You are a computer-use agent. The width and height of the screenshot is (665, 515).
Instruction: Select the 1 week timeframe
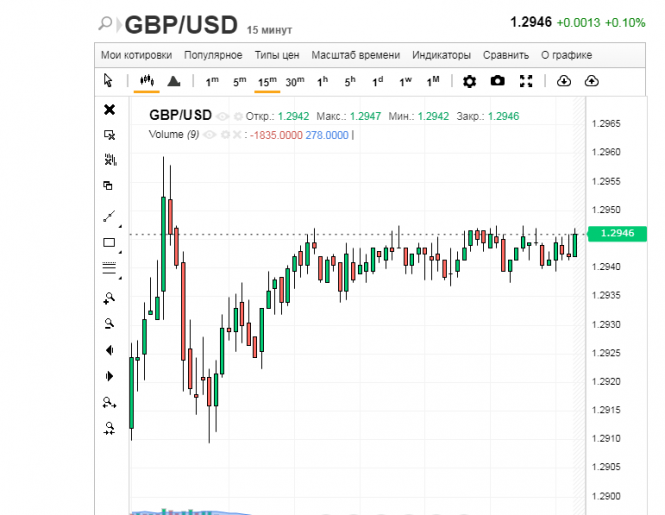(405, 81)
